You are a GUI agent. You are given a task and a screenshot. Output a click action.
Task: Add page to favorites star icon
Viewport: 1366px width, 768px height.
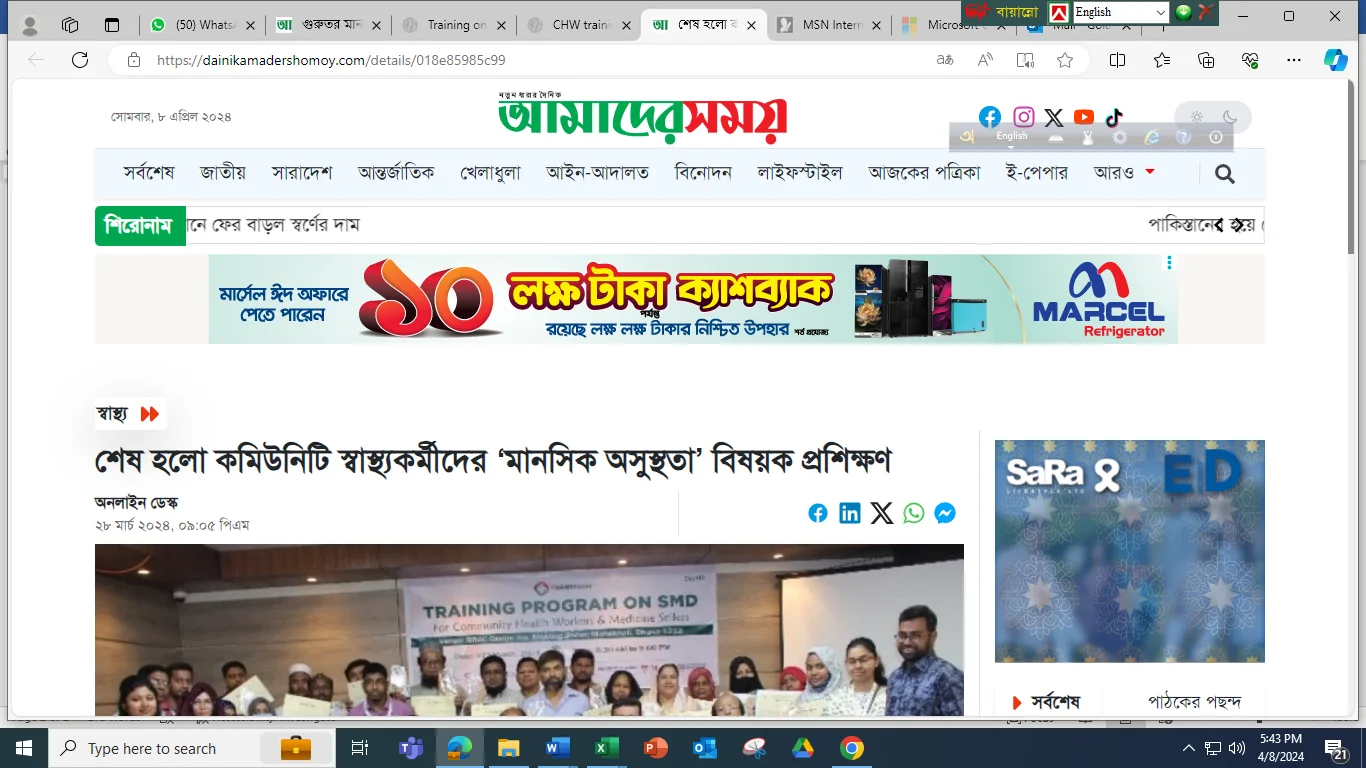(x=1065, y=60)
